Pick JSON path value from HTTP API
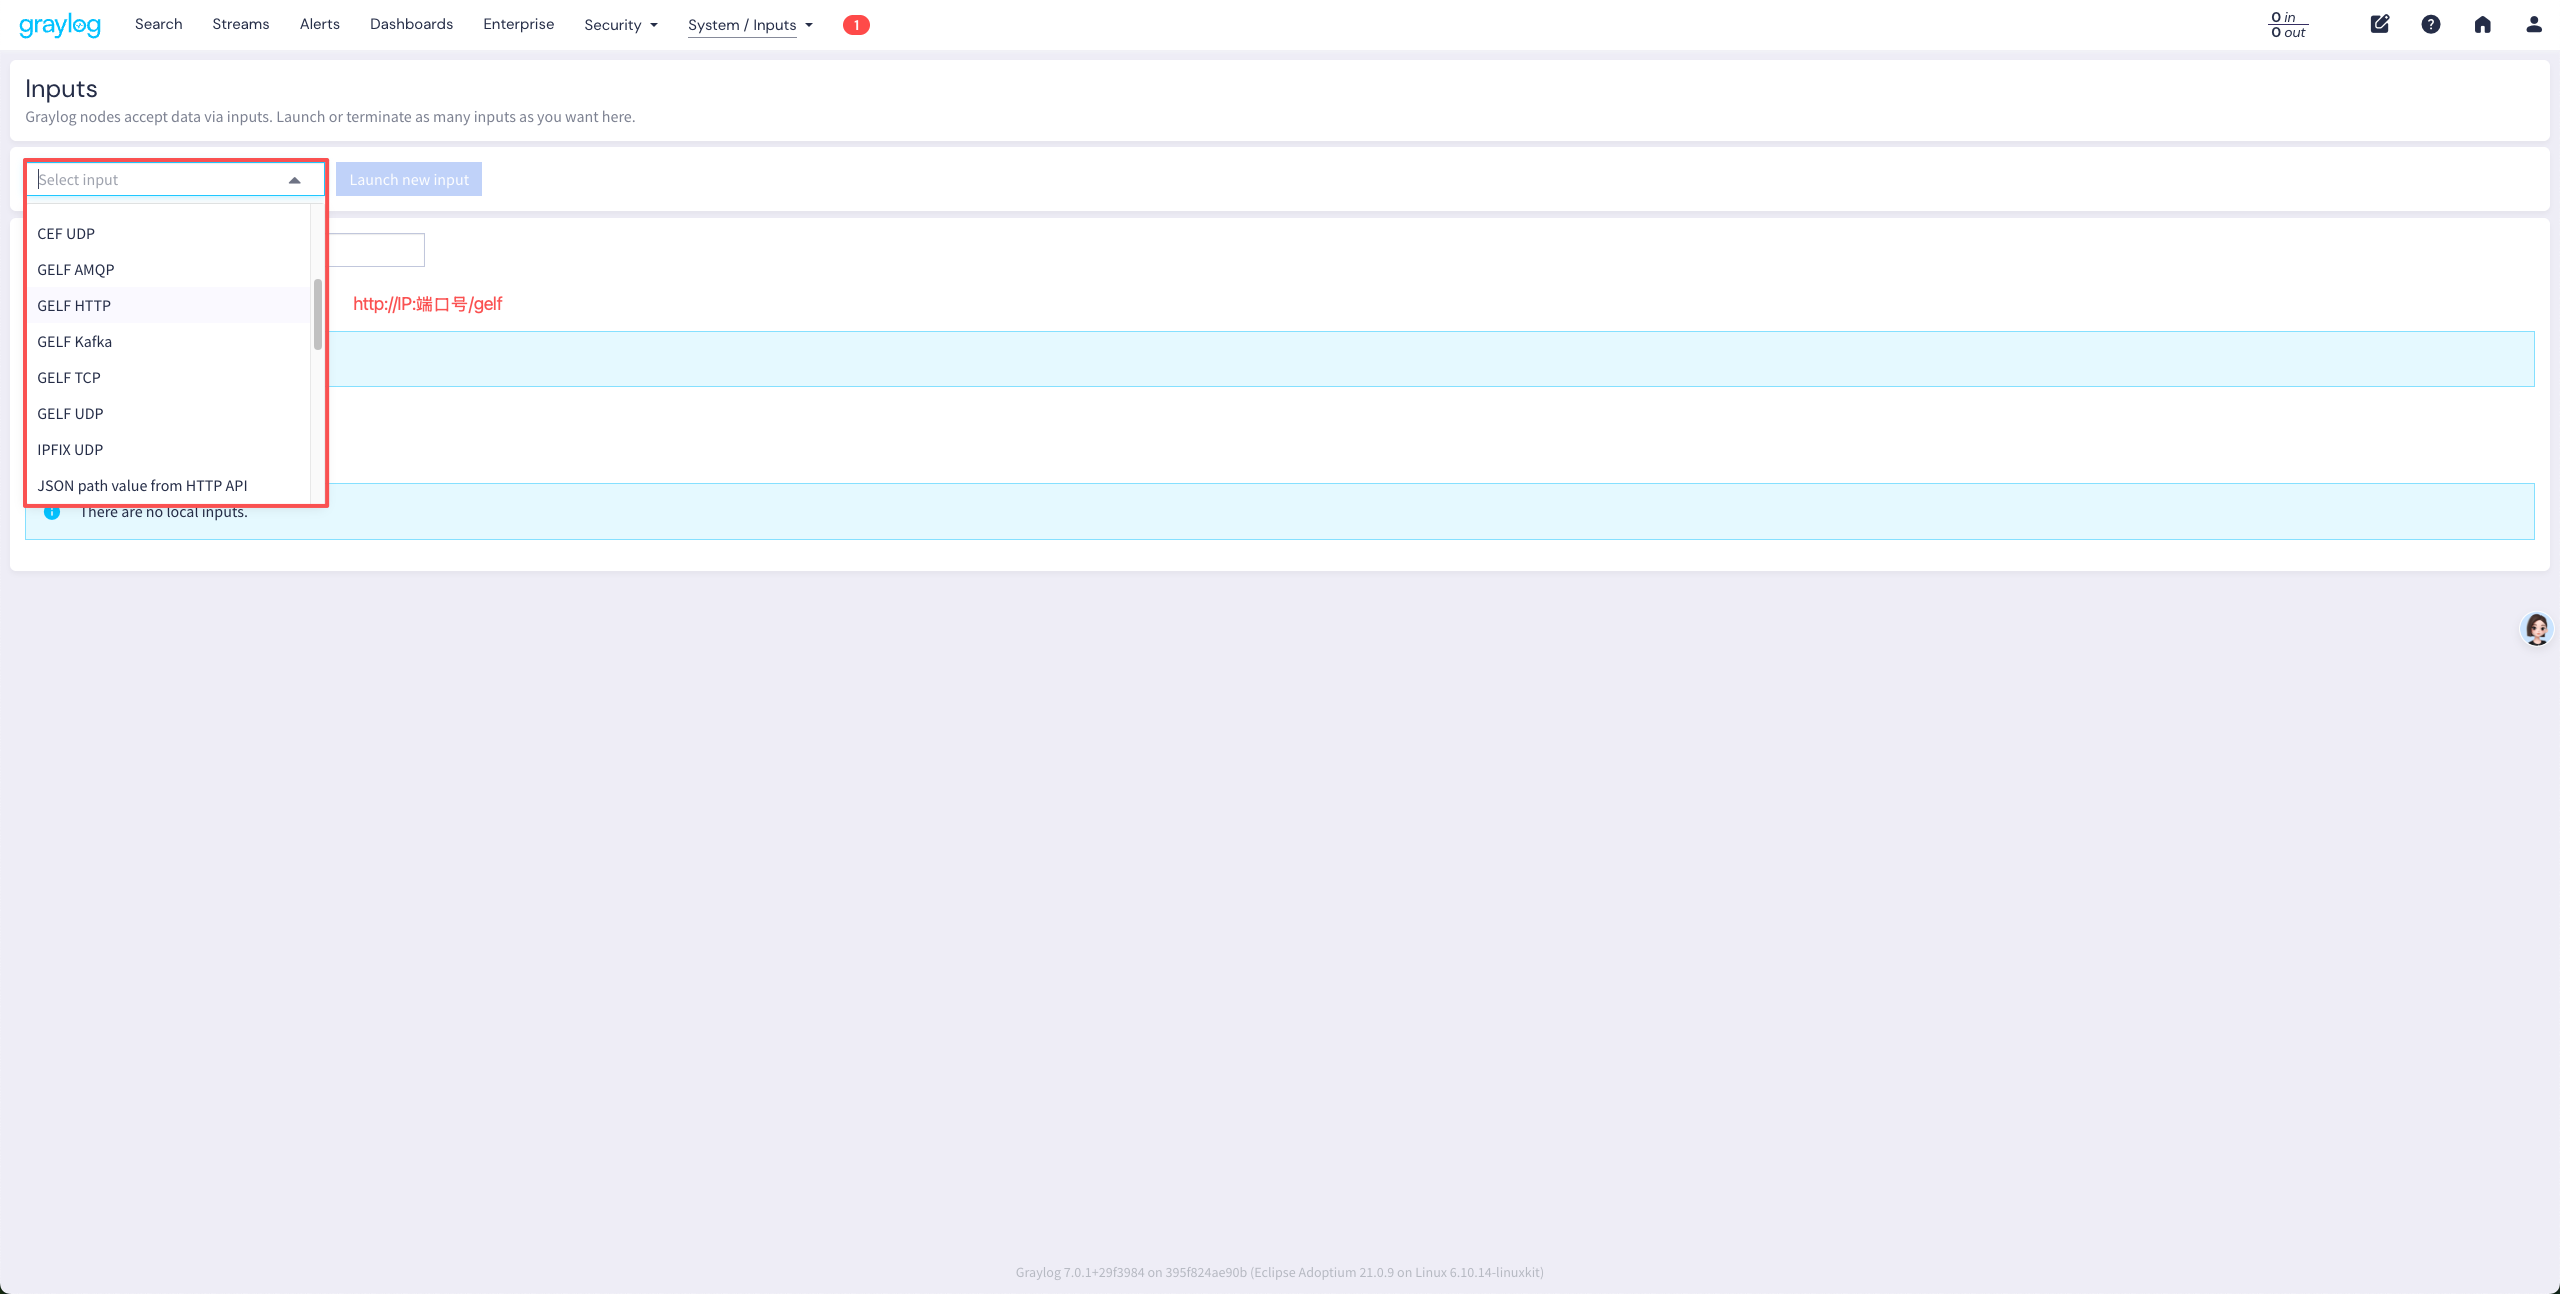Viewport: 2560px width, 1294px height. point(142,486)
